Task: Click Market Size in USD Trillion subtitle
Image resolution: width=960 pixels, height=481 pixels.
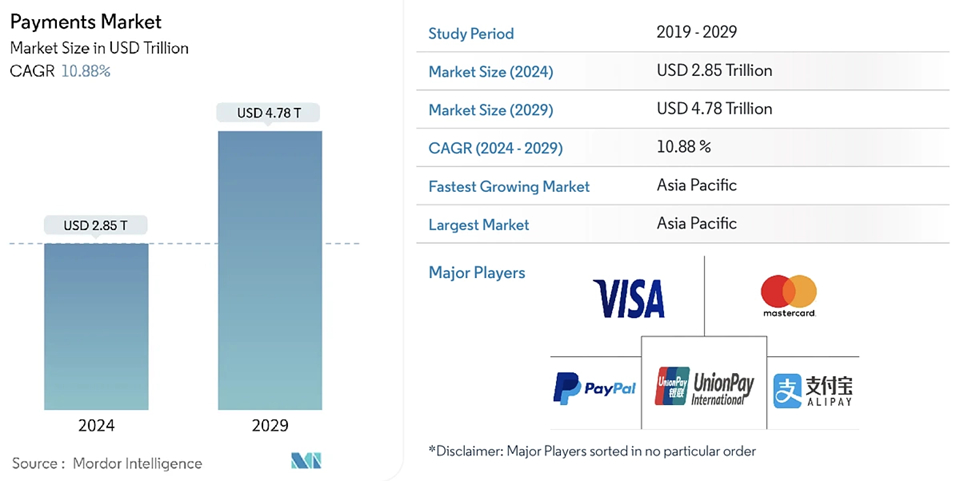Action: [99, 48]
